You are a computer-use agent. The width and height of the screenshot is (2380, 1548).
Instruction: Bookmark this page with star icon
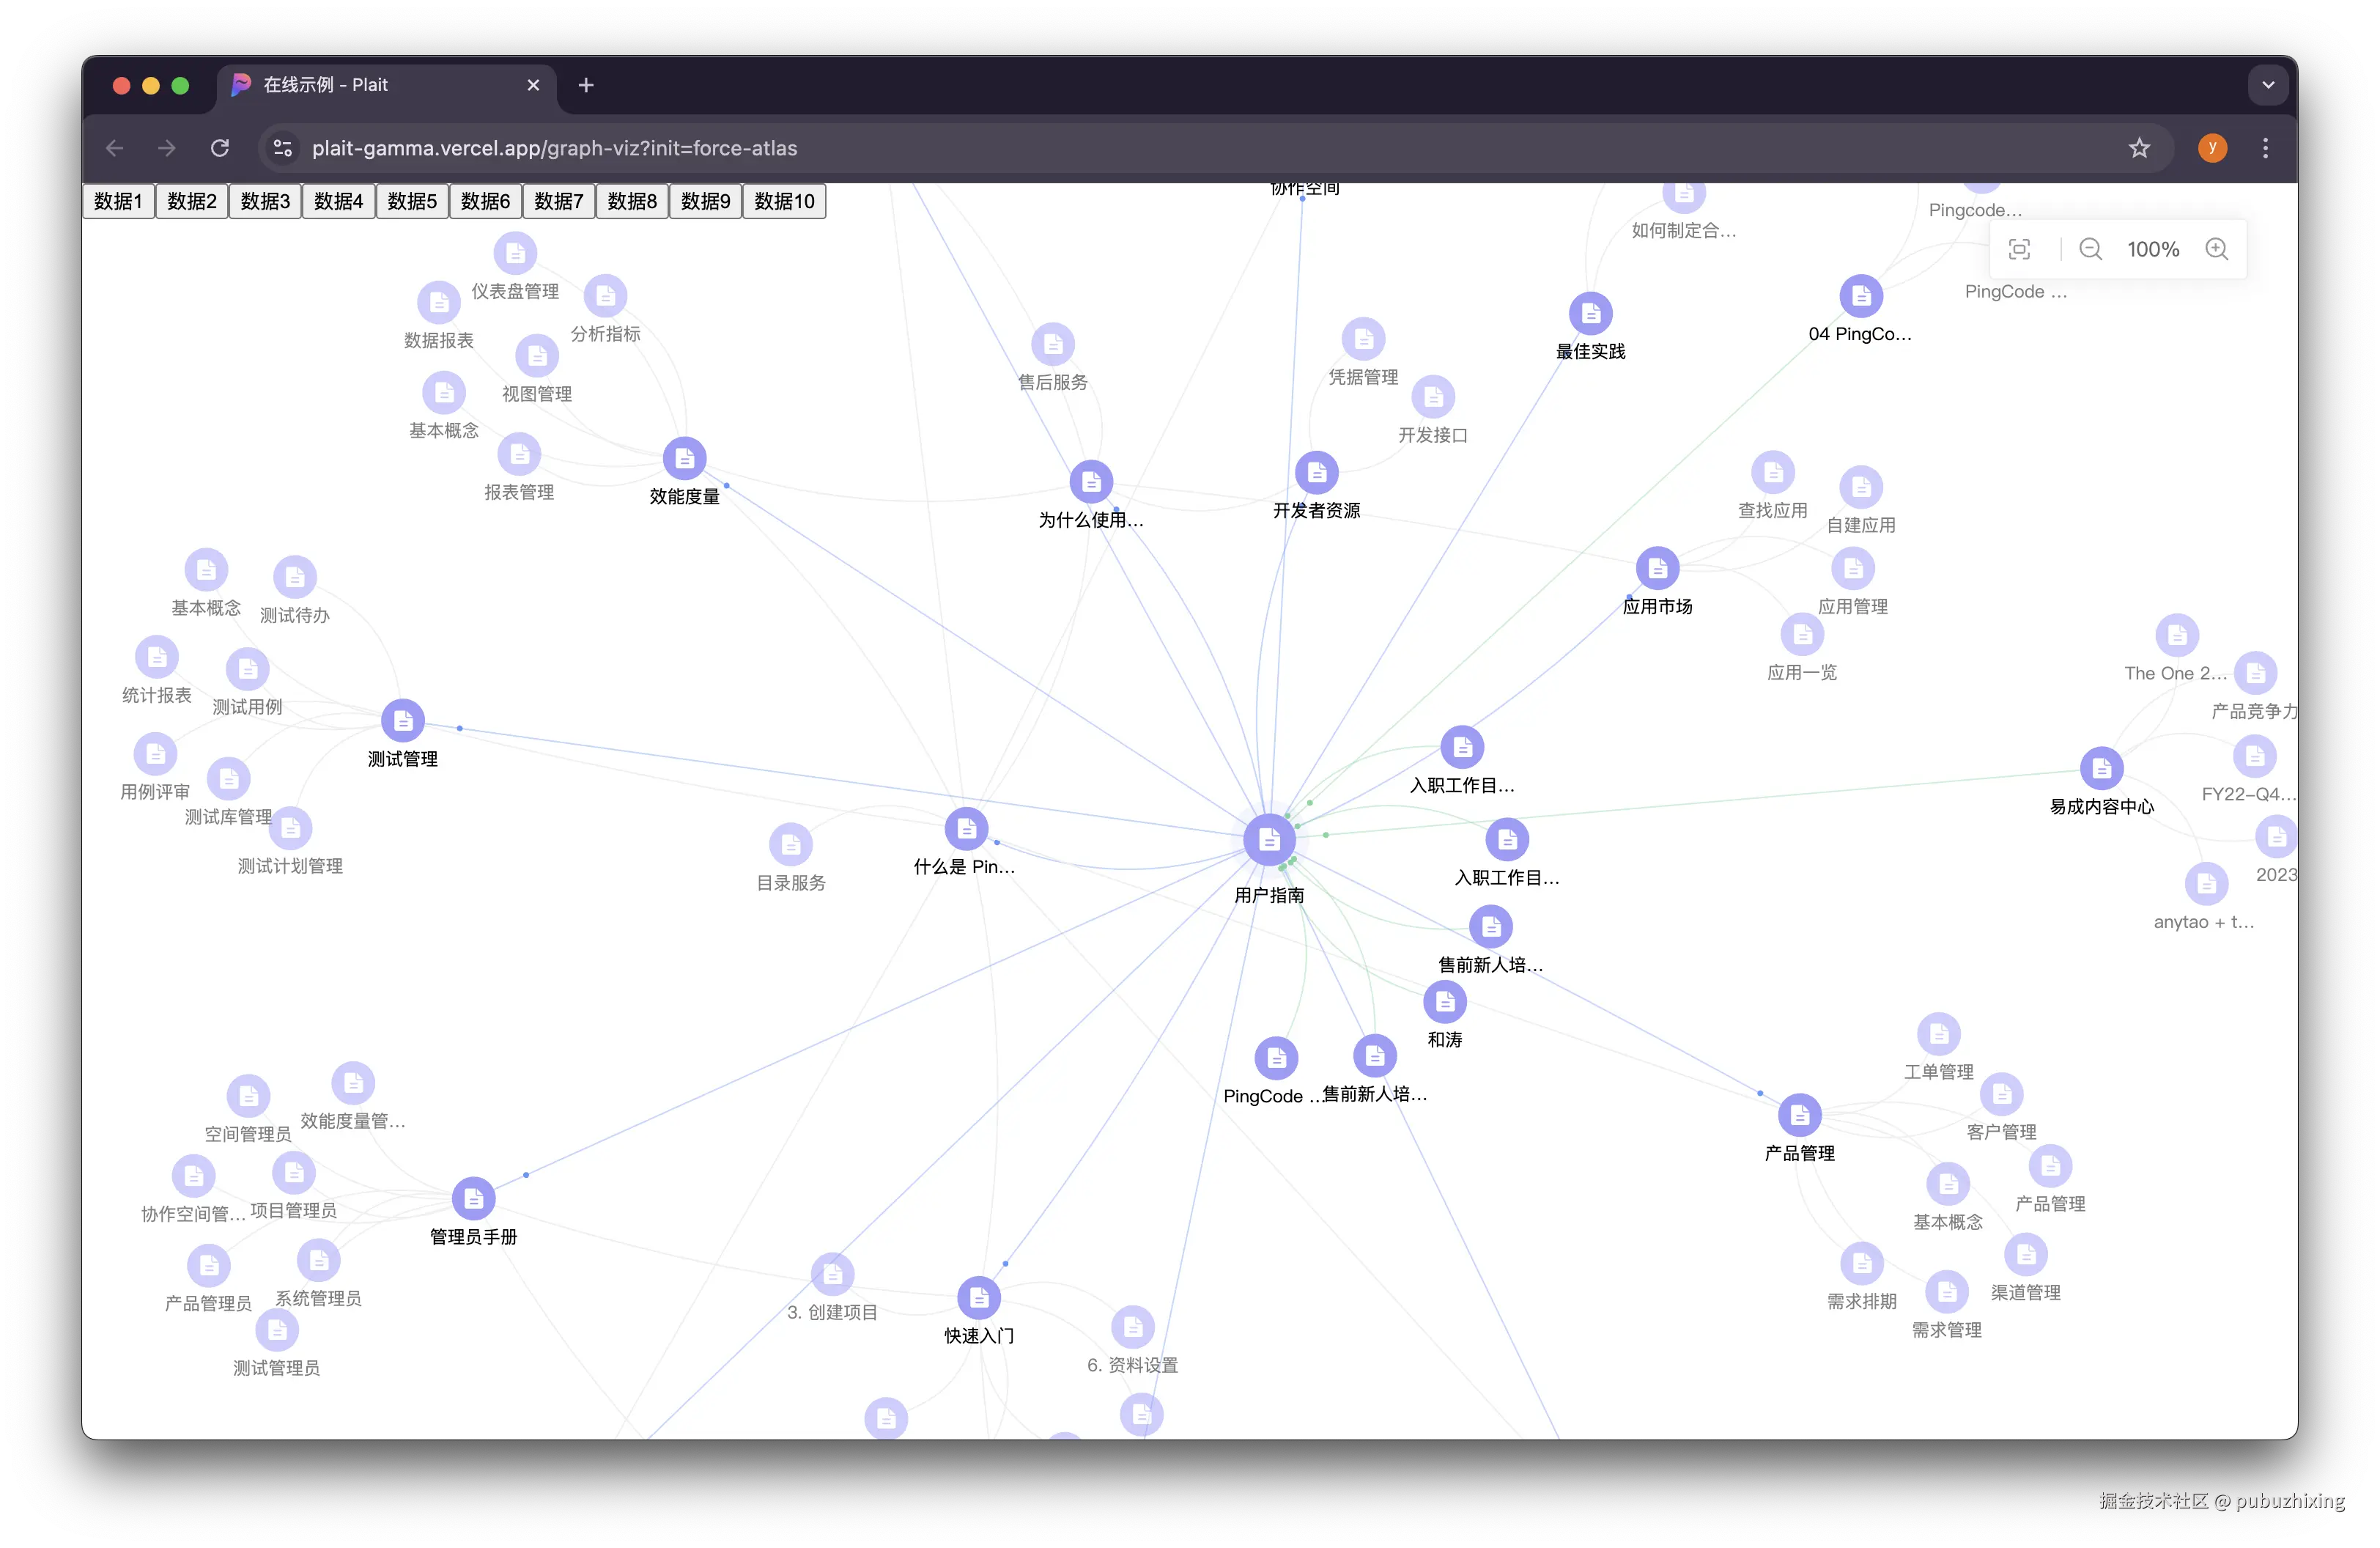tap(2139, 148)
